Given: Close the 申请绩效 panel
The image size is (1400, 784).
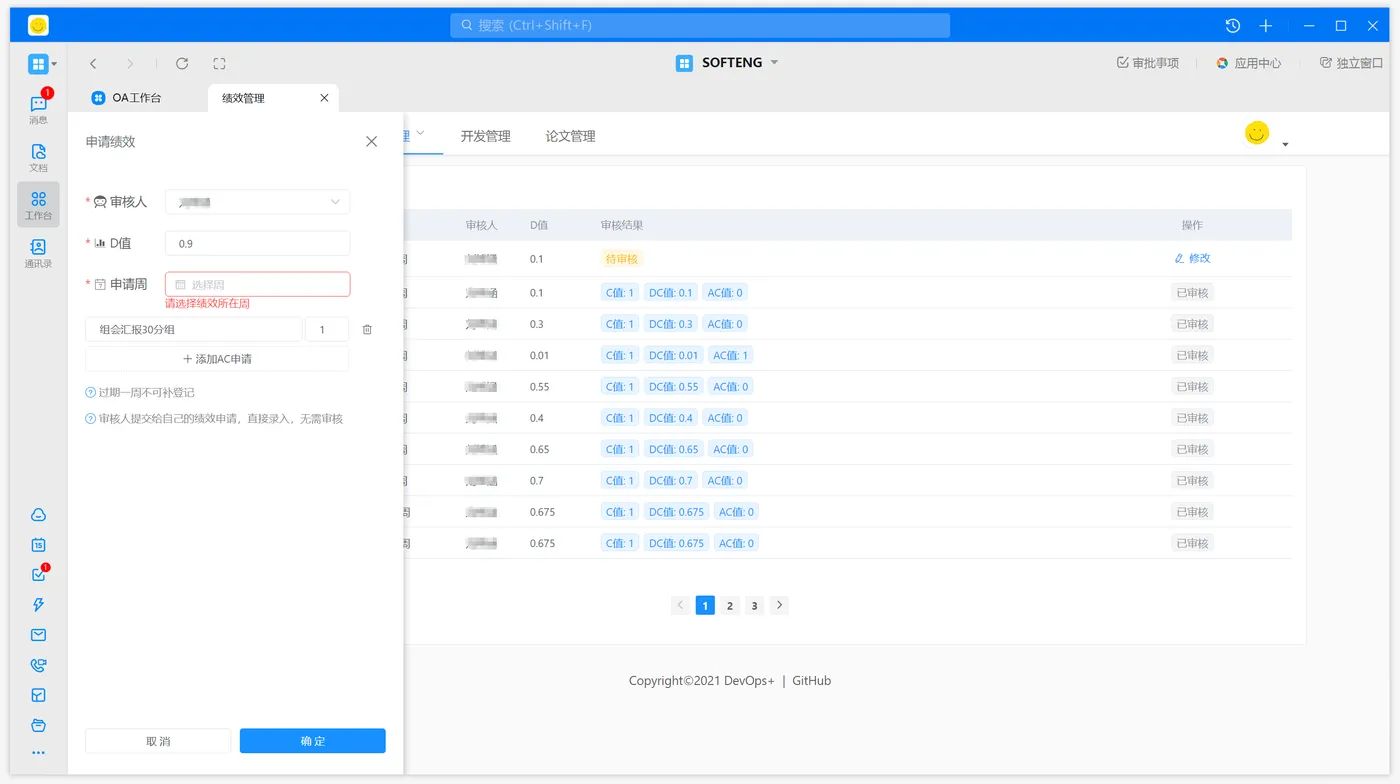Looking at the screenshot, I should click(371, 141).
